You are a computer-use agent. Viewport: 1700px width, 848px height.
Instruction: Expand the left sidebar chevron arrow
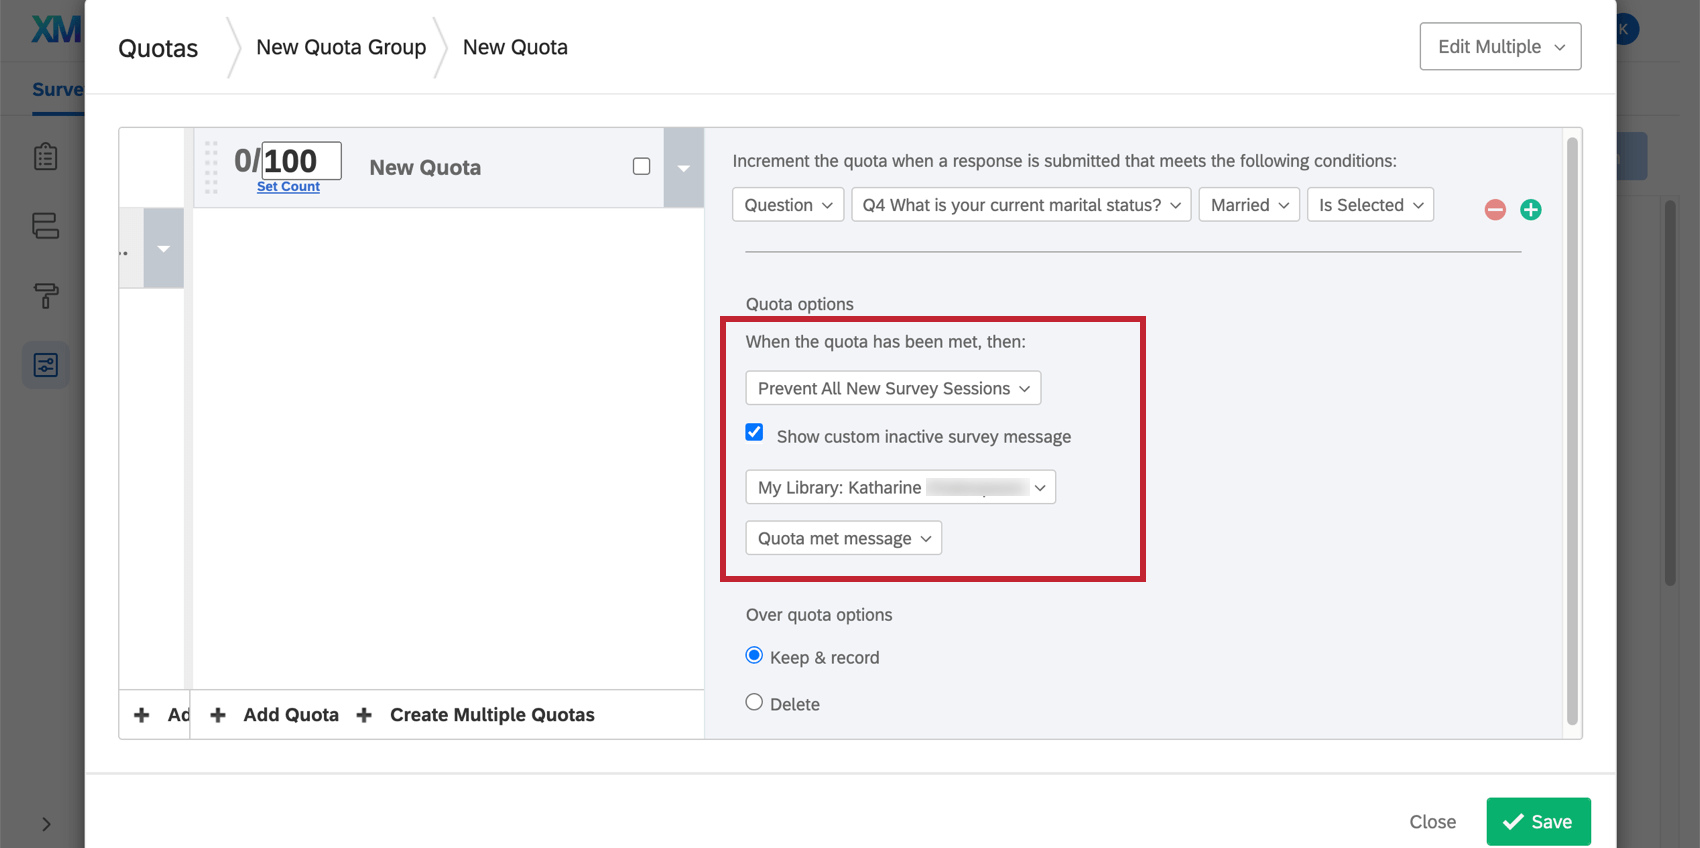pos(46,824)
